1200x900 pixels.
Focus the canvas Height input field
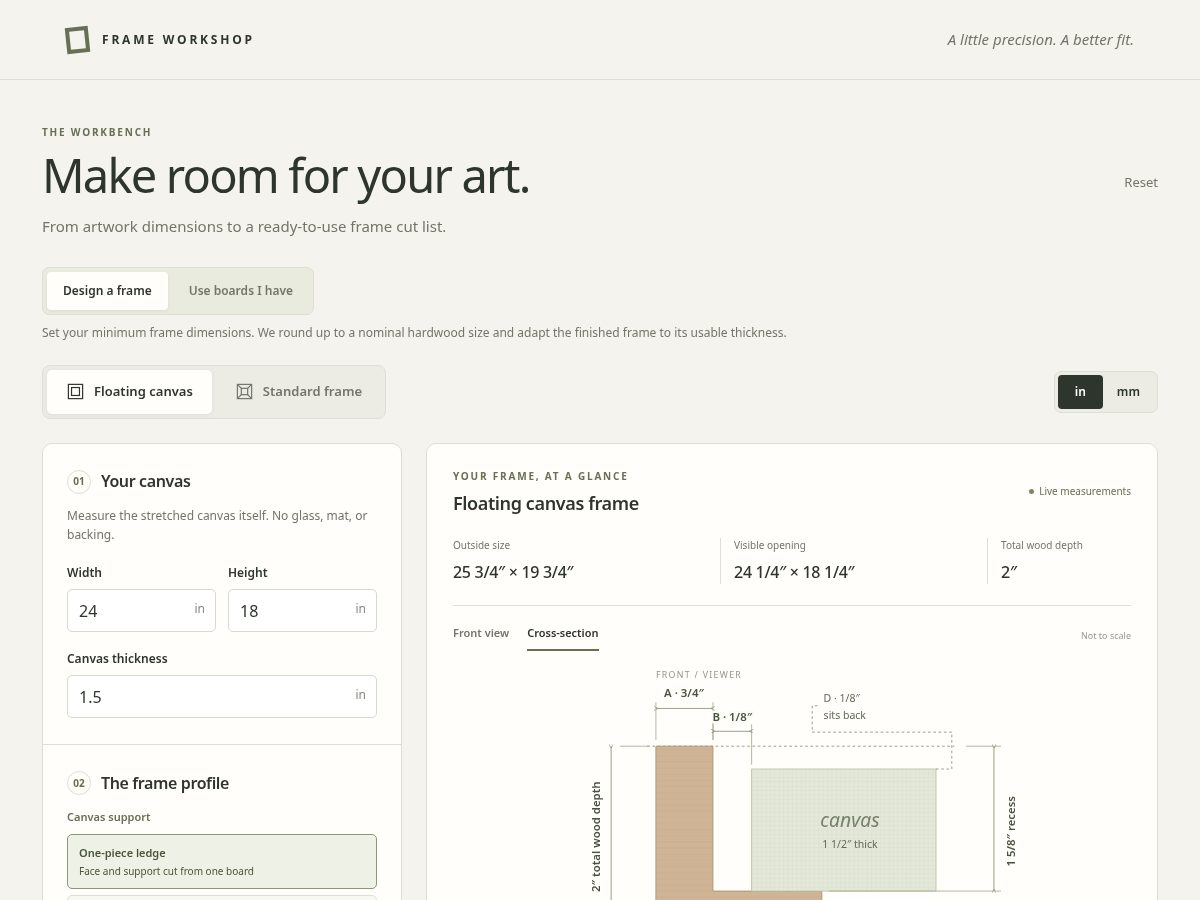302,610
